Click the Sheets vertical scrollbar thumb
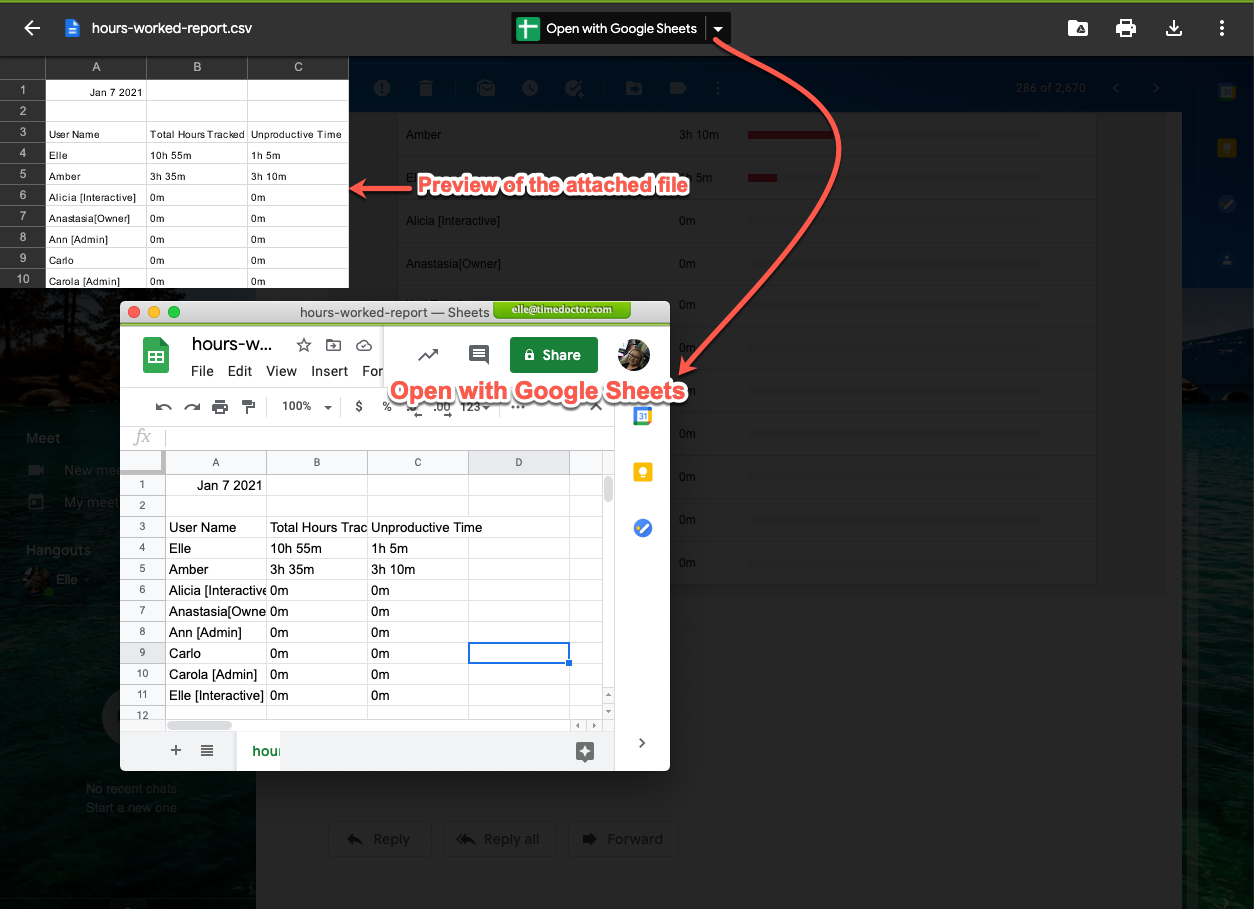1254x909 pixels. pyautogui.click(x=608, y=489)
